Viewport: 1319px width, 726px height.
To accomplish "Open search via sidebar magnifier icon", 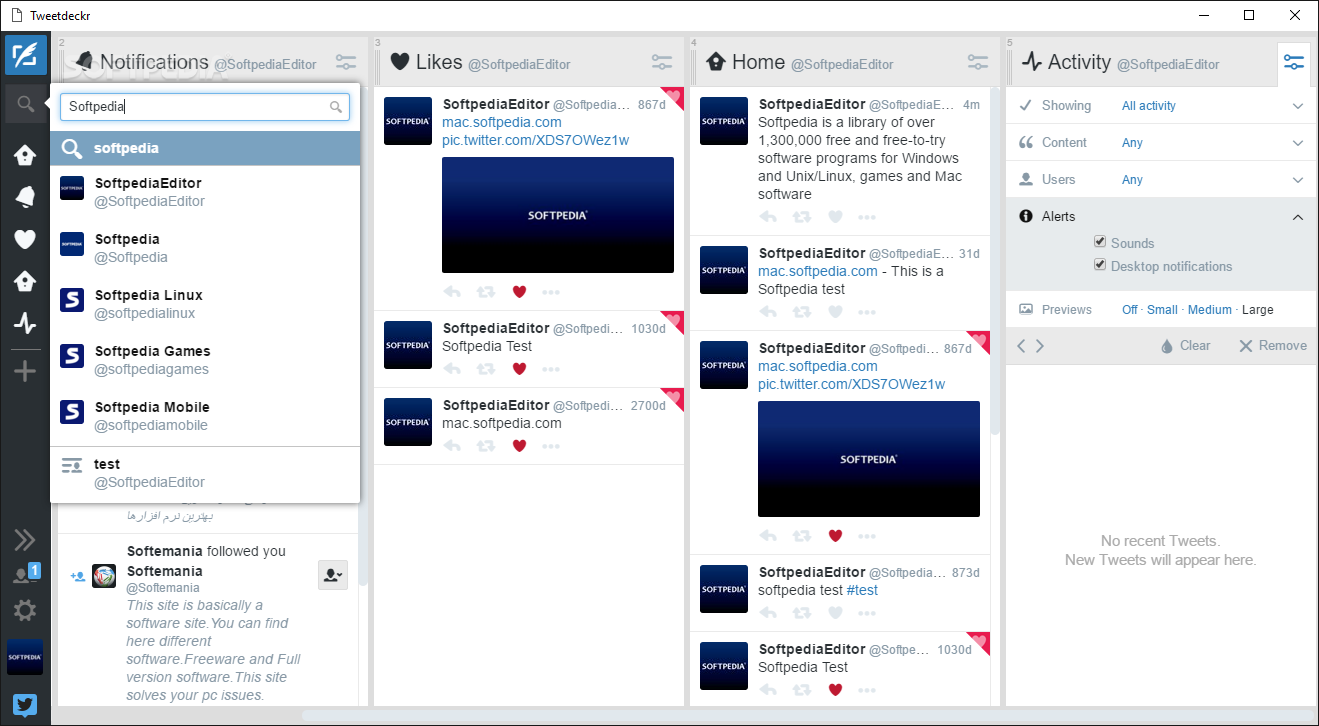I will [25, 103].
